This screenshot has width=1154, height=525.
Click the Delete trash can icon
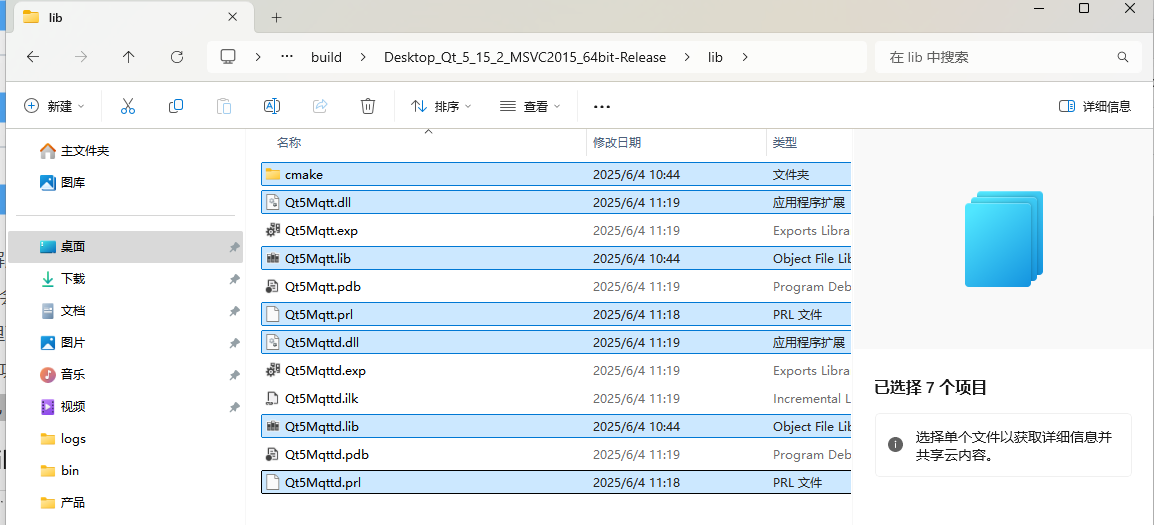tap(368, 106)
